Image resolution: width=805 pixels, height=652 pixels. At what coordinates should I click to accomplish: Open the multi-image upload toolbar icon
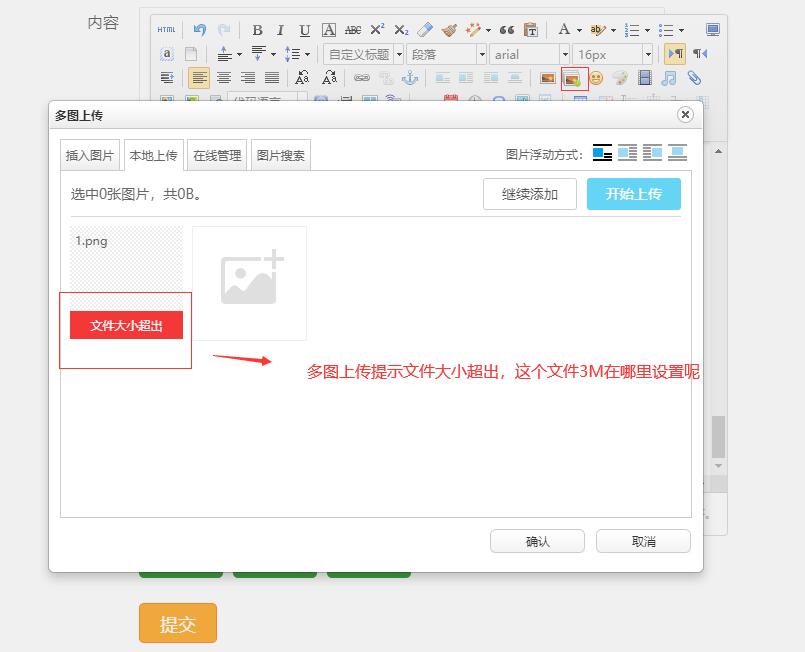point(574,78)
